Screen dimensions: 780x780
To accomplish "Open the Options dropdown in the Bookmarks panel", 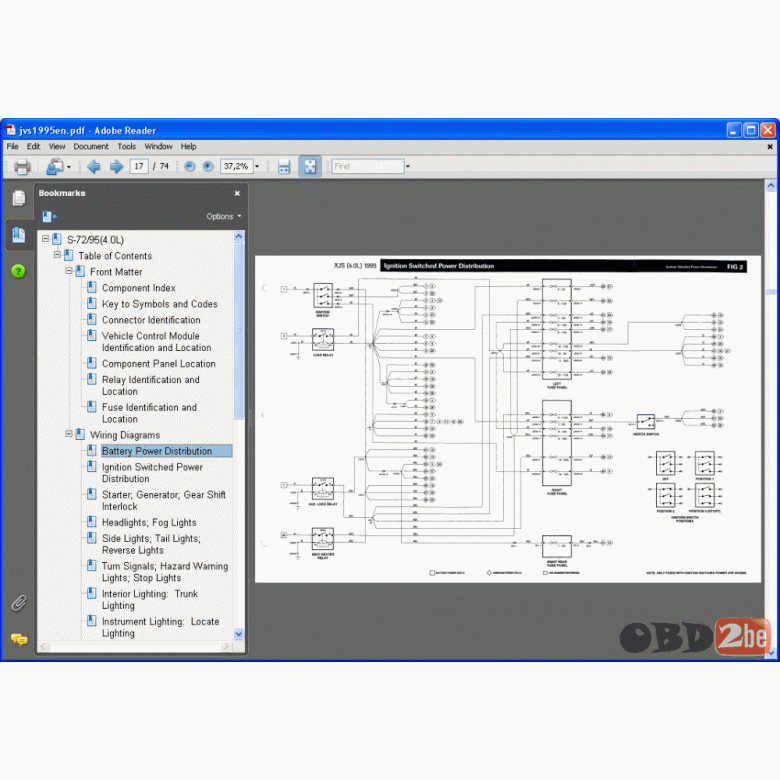I will [224, 216].
